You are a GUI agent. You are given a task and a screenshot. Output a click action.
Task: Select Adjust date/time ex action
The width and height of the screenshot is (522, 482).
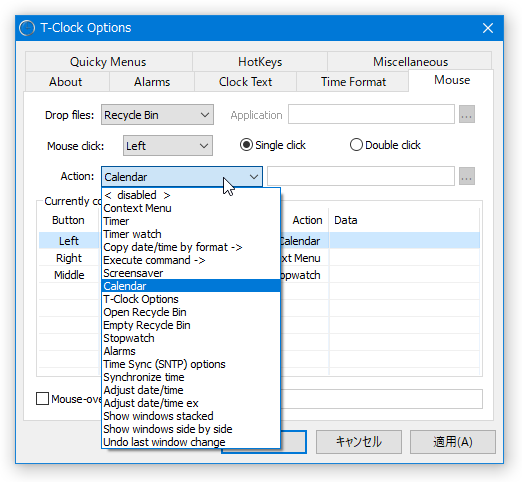coord(191,403)
